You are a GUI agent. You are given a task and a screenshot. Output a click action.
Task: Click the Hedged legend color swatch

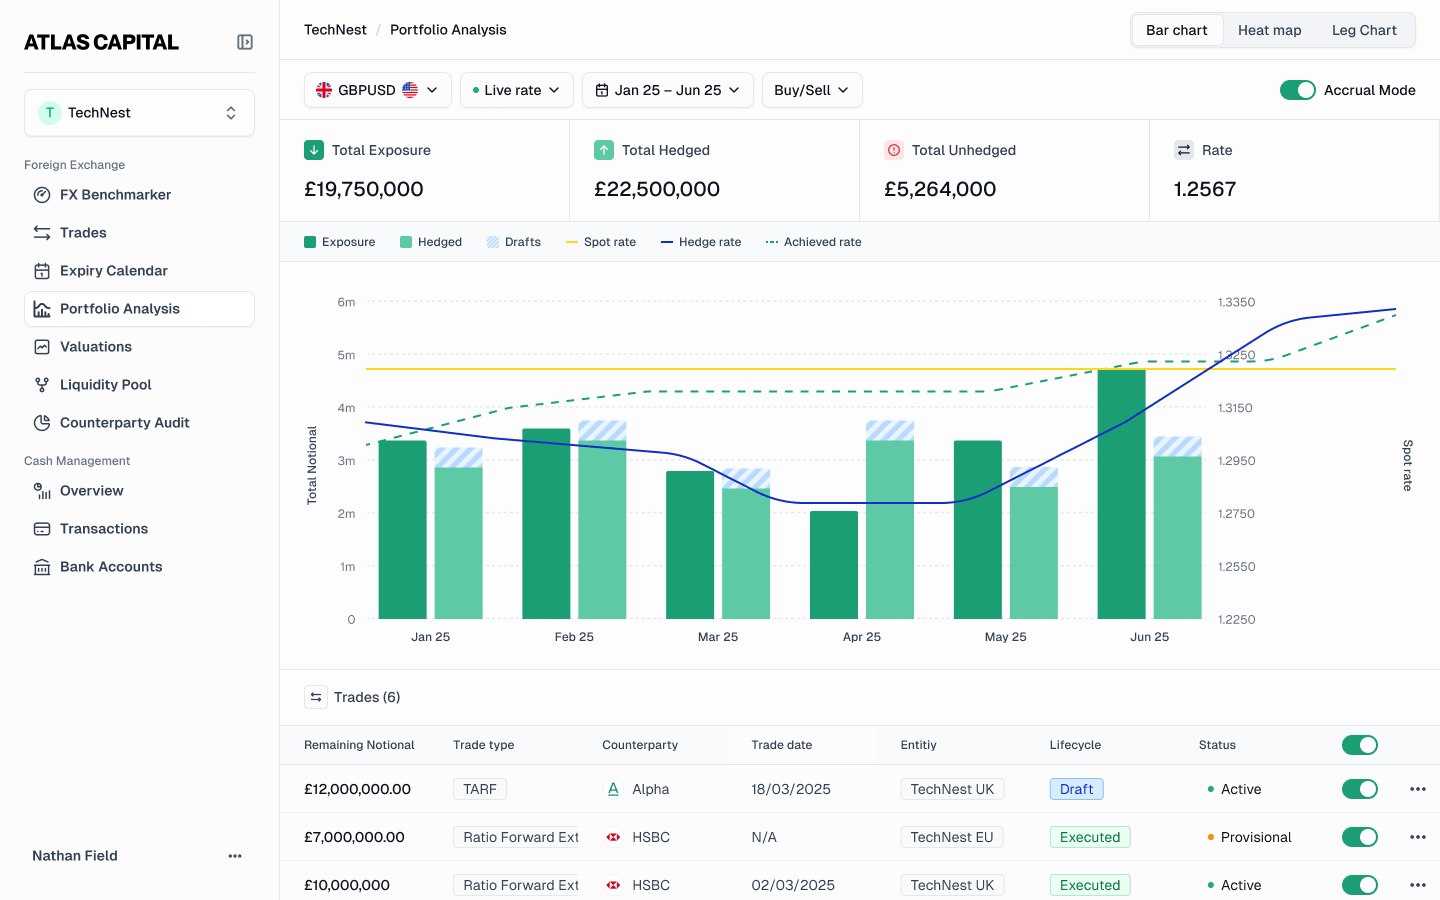tap(406, 242)
